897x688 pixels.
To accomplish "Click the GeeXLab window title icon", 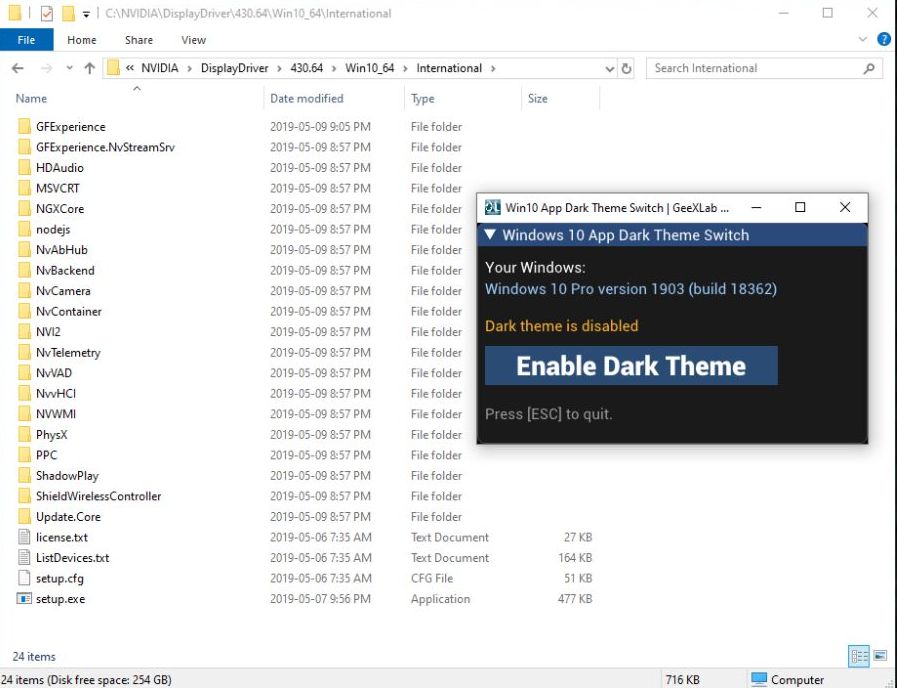I will (492, 207).
